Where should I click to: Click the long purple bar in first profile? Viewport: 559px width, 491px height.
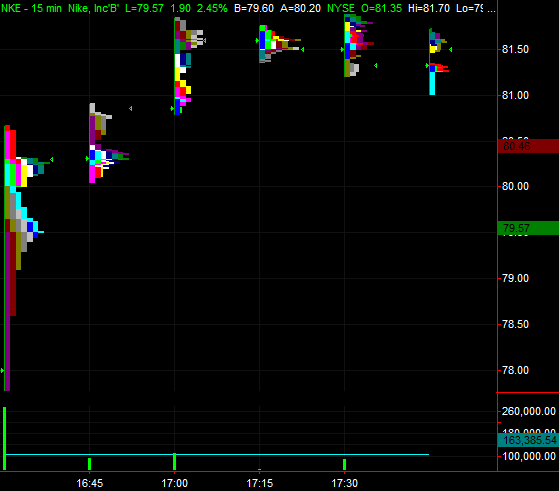(x=7, y=311)
